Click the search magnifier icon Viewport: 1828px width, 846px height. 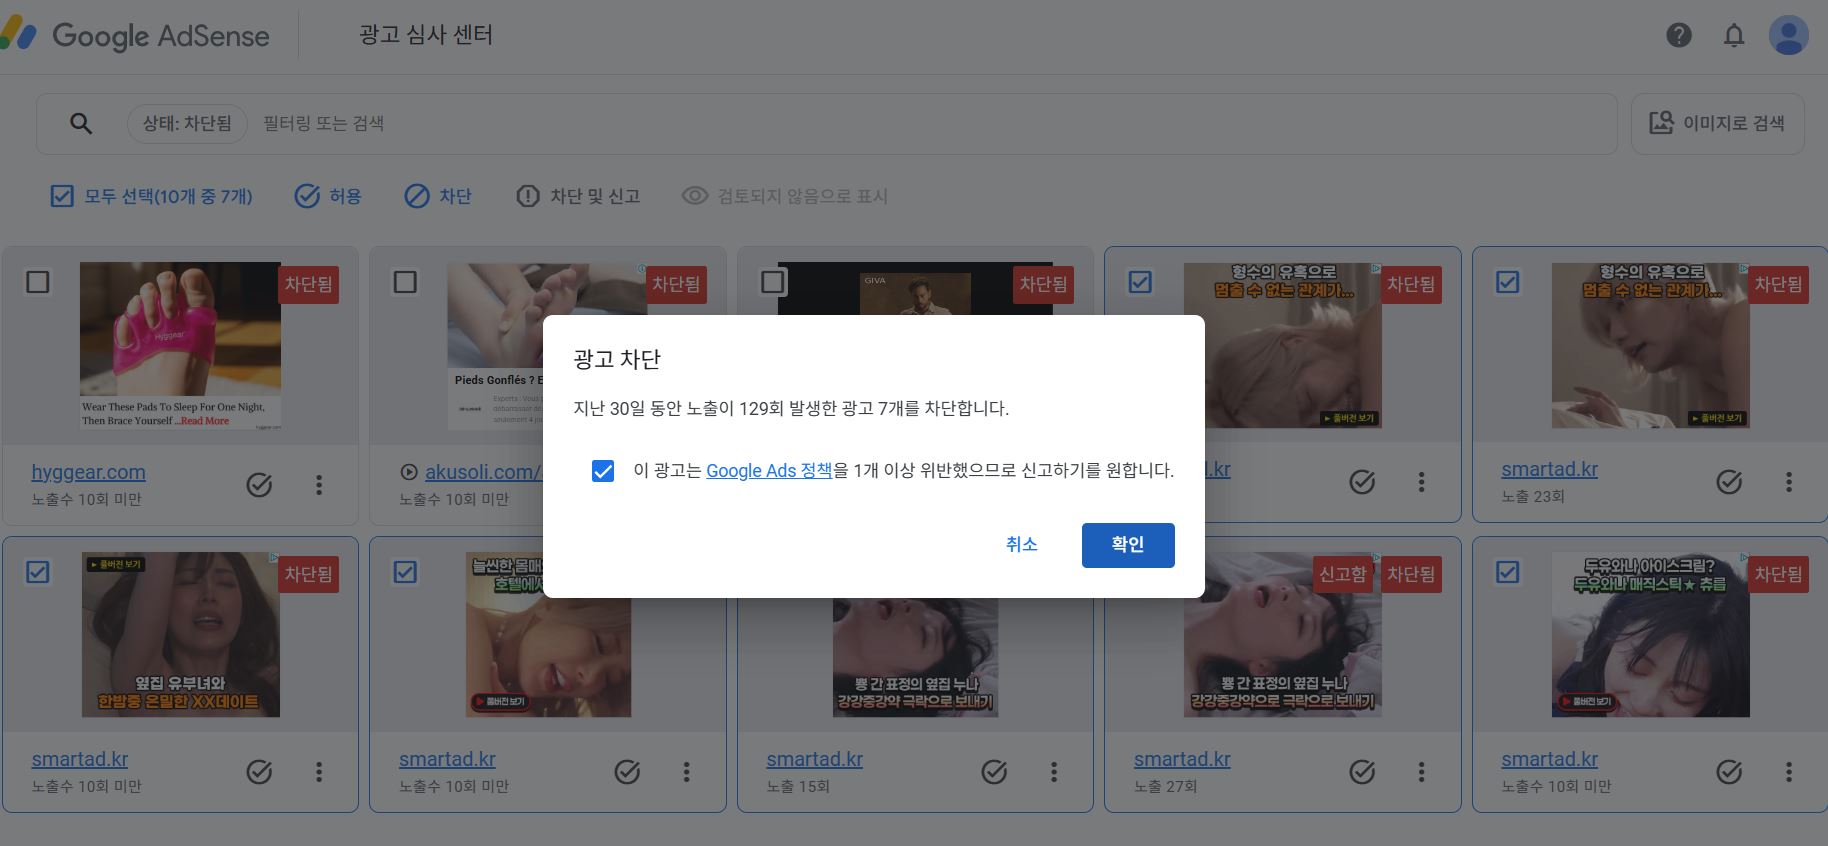coord(81,124)
